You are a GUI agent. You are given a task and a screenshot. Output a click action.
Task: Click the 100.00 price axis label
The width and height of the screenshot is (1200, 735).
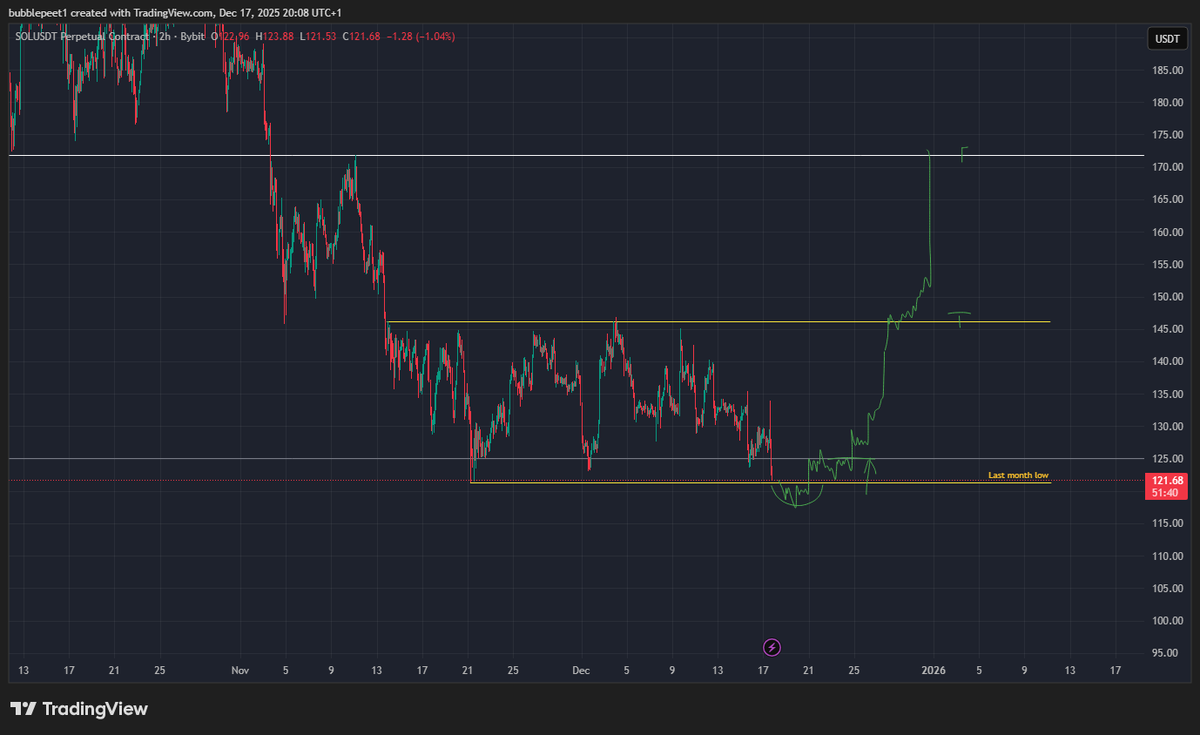(x=1168, y=621)
